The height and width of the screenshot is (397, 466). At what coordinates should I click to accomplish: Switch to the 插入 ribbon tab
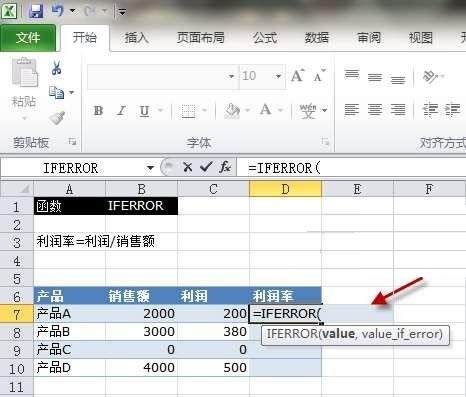(136, 37)
